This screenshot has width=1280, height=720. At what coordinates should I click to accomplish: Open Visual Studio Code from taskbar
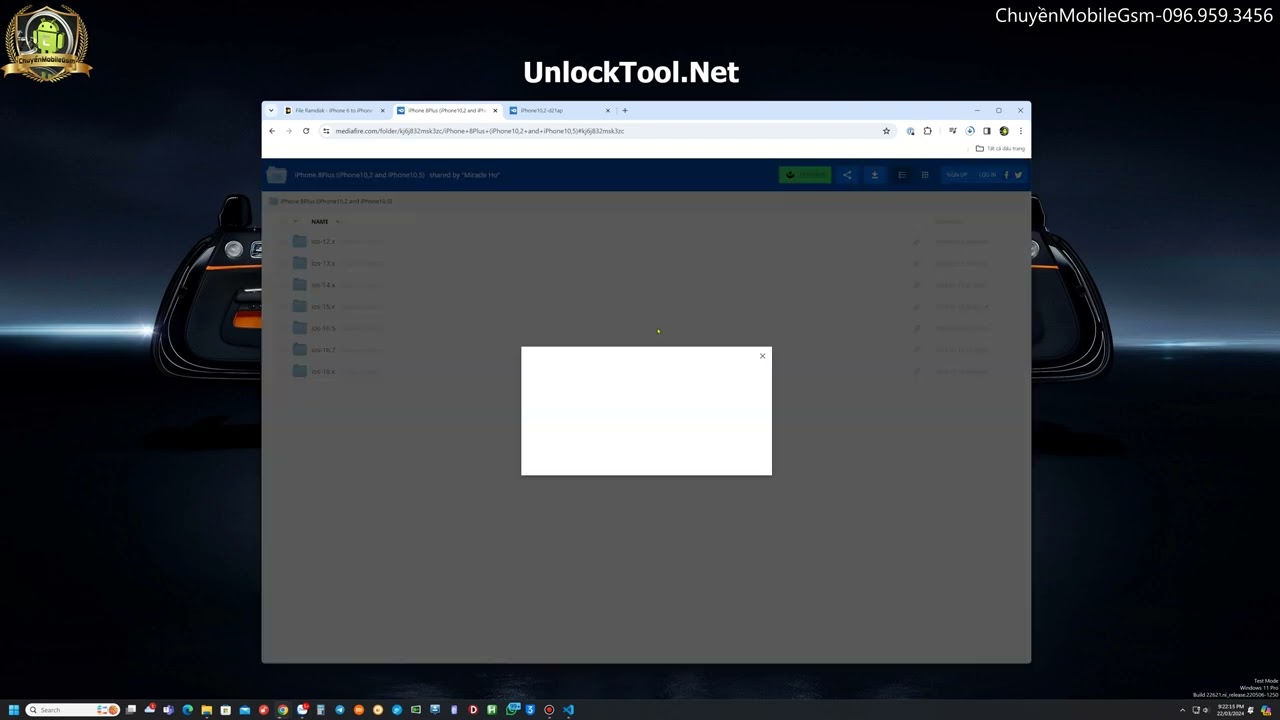(568, 710)
